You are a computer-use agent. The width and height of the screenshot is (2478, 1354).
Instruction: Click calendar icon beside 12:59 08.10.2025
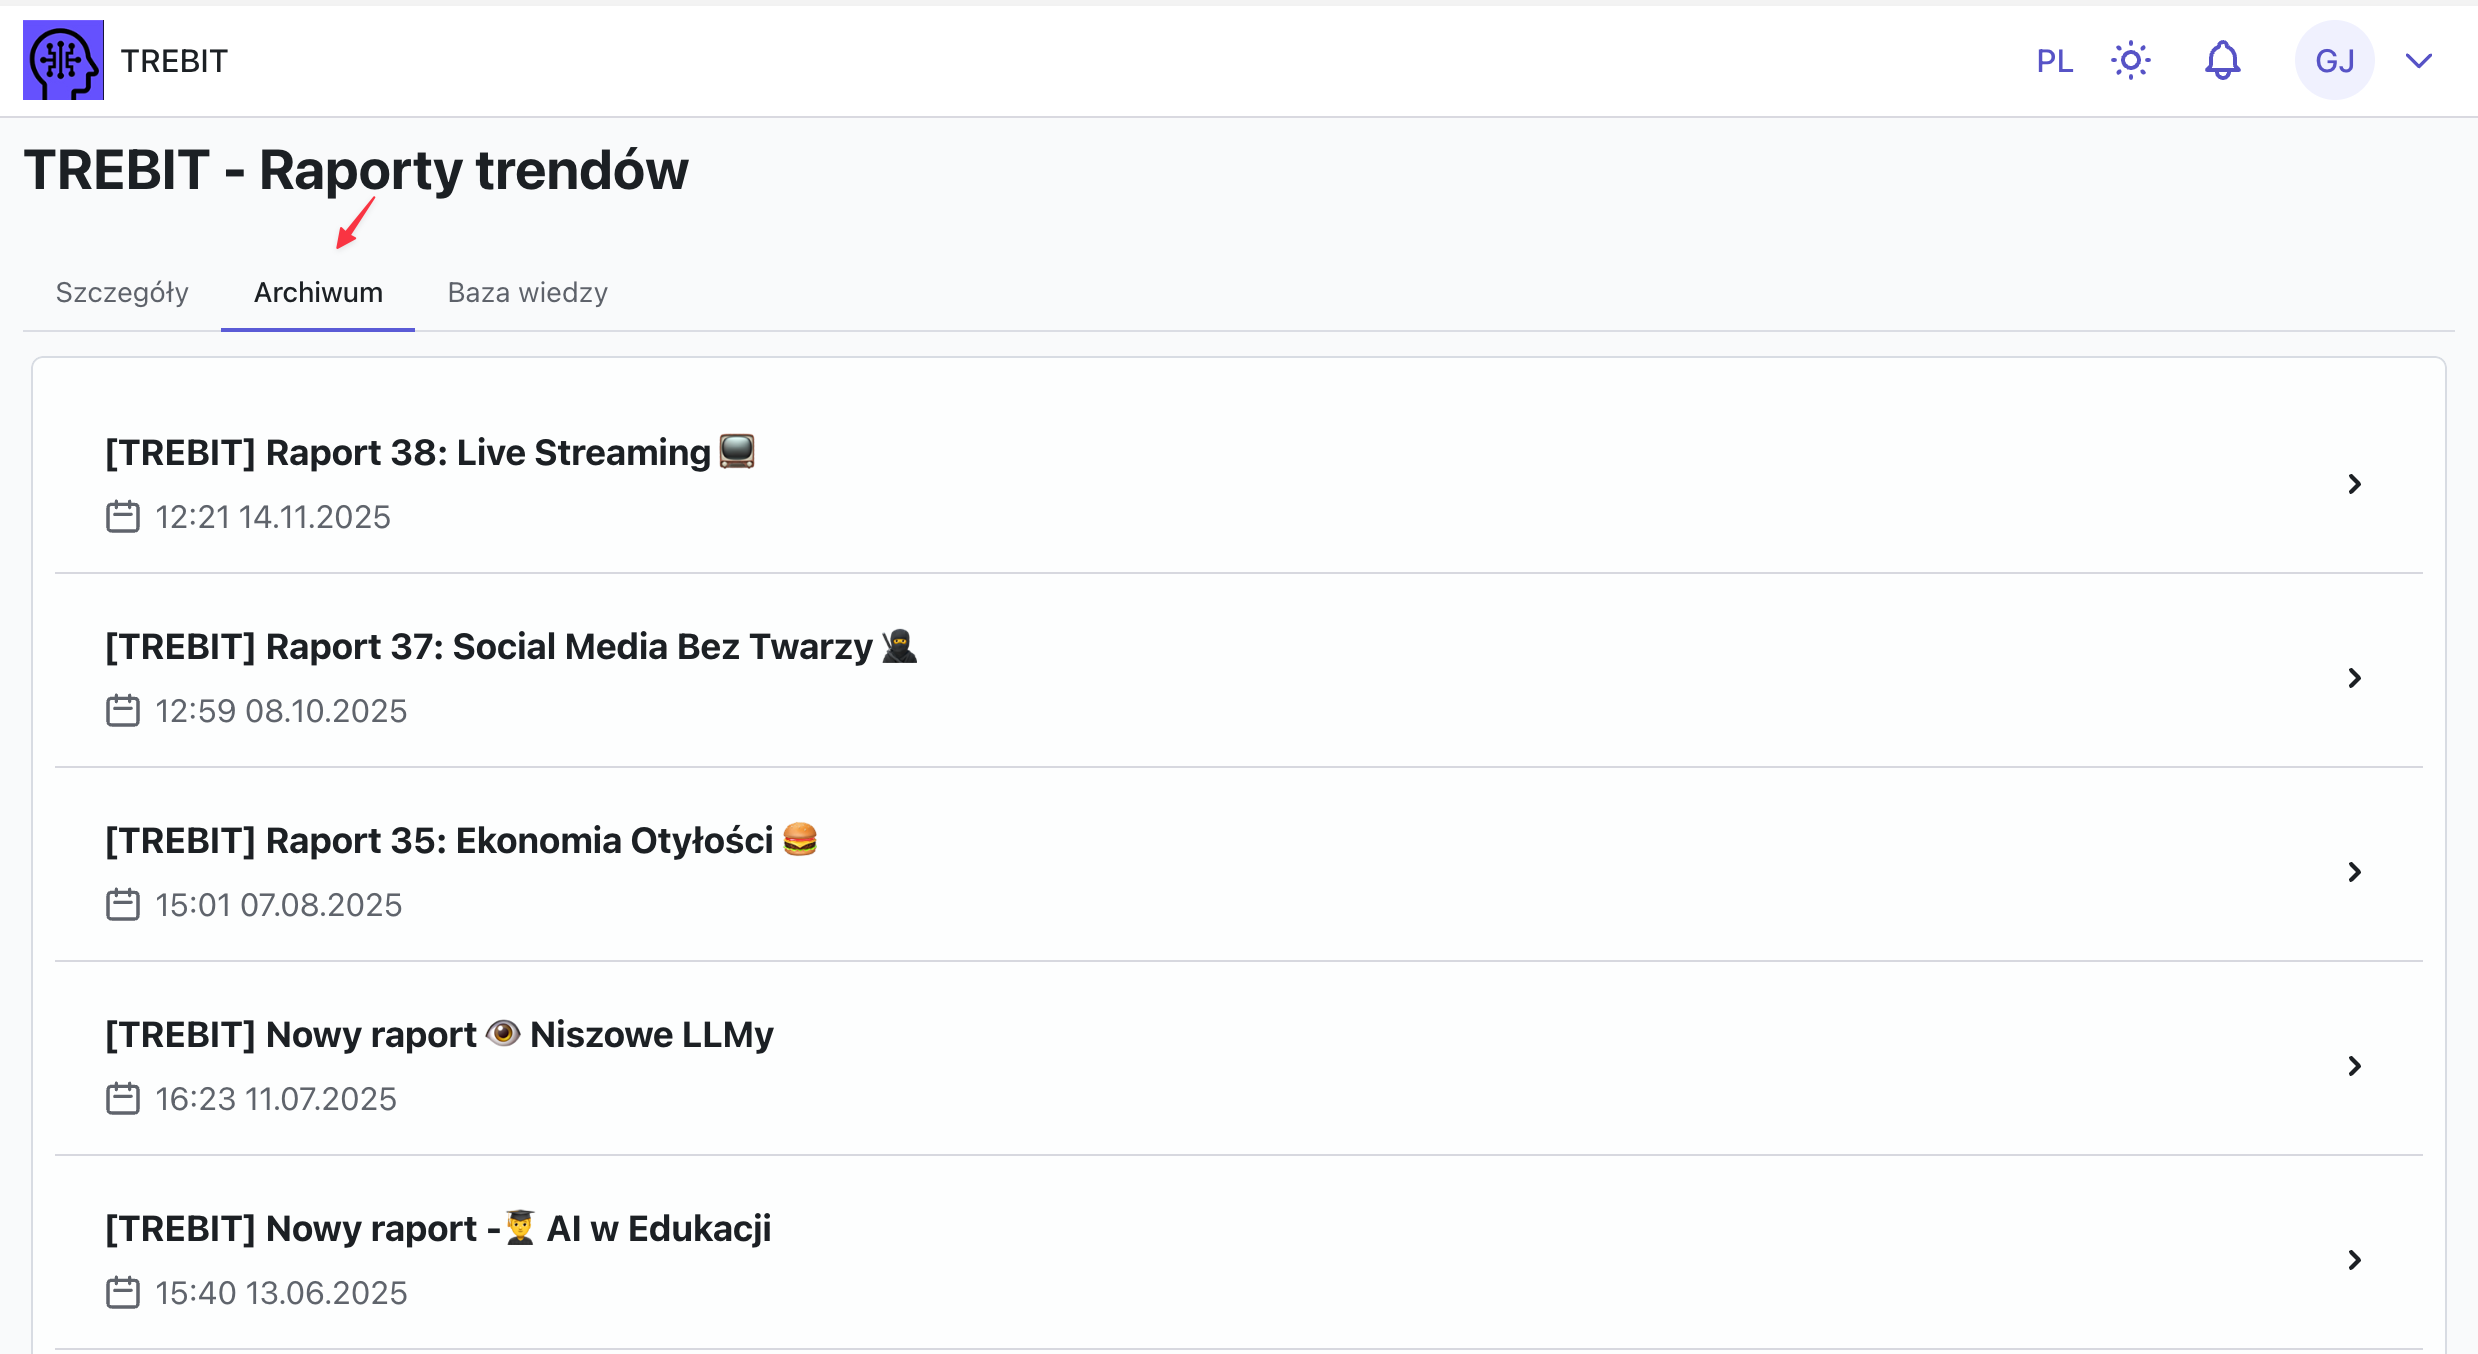coord(123,711)
